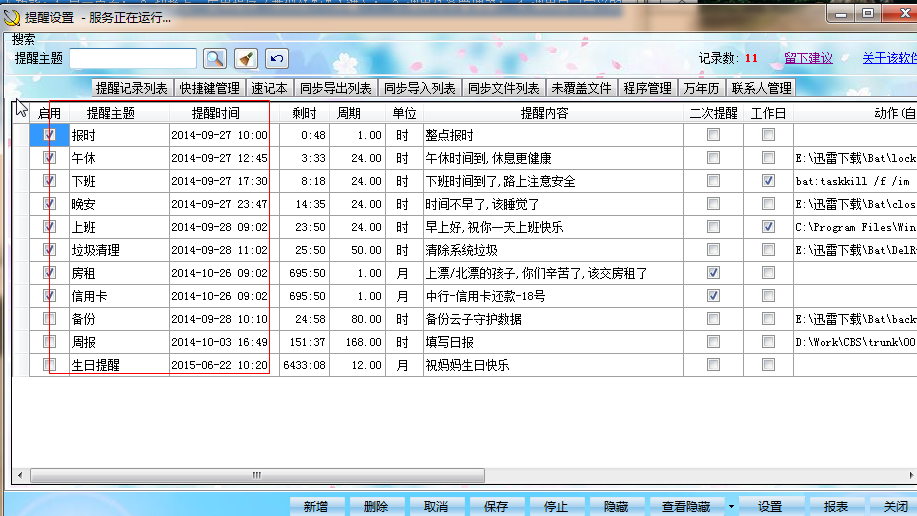917x516 pixels.
Task: Open the 同步文件列表 tab
Action: [504, 88]
